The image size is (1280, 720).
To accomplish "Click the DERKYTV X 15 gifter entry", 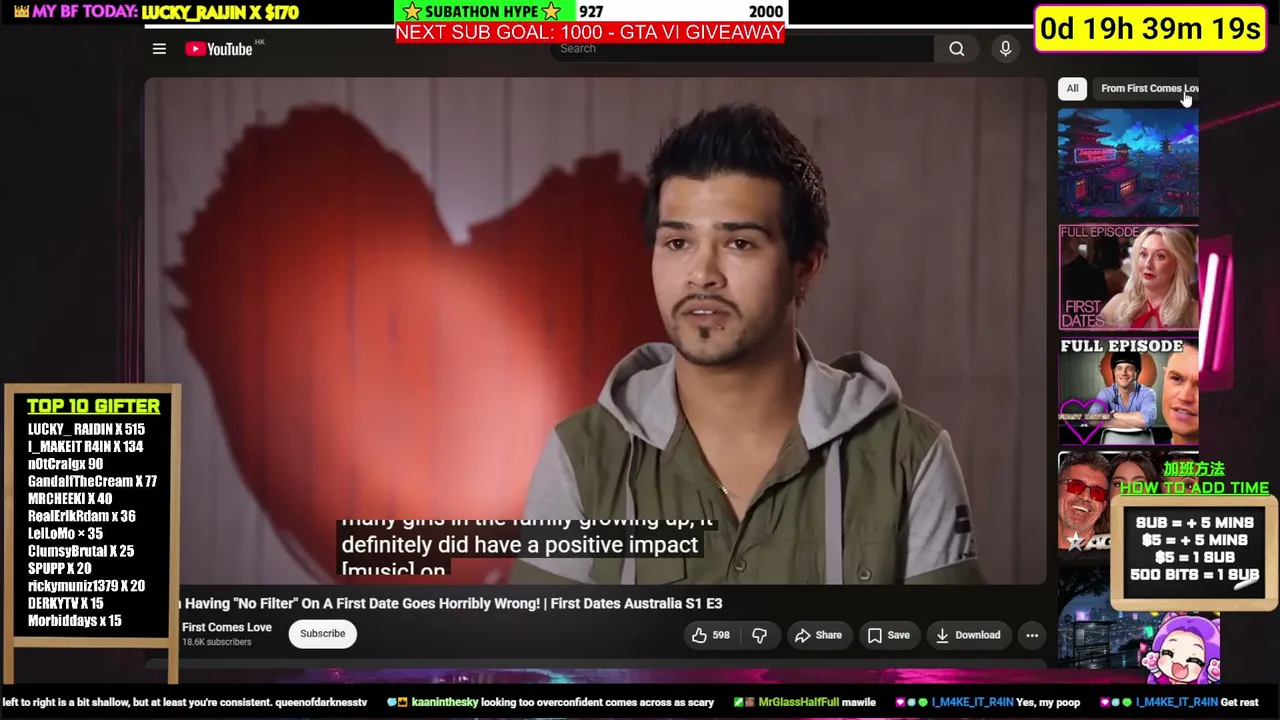I will [x=65, y=603].
